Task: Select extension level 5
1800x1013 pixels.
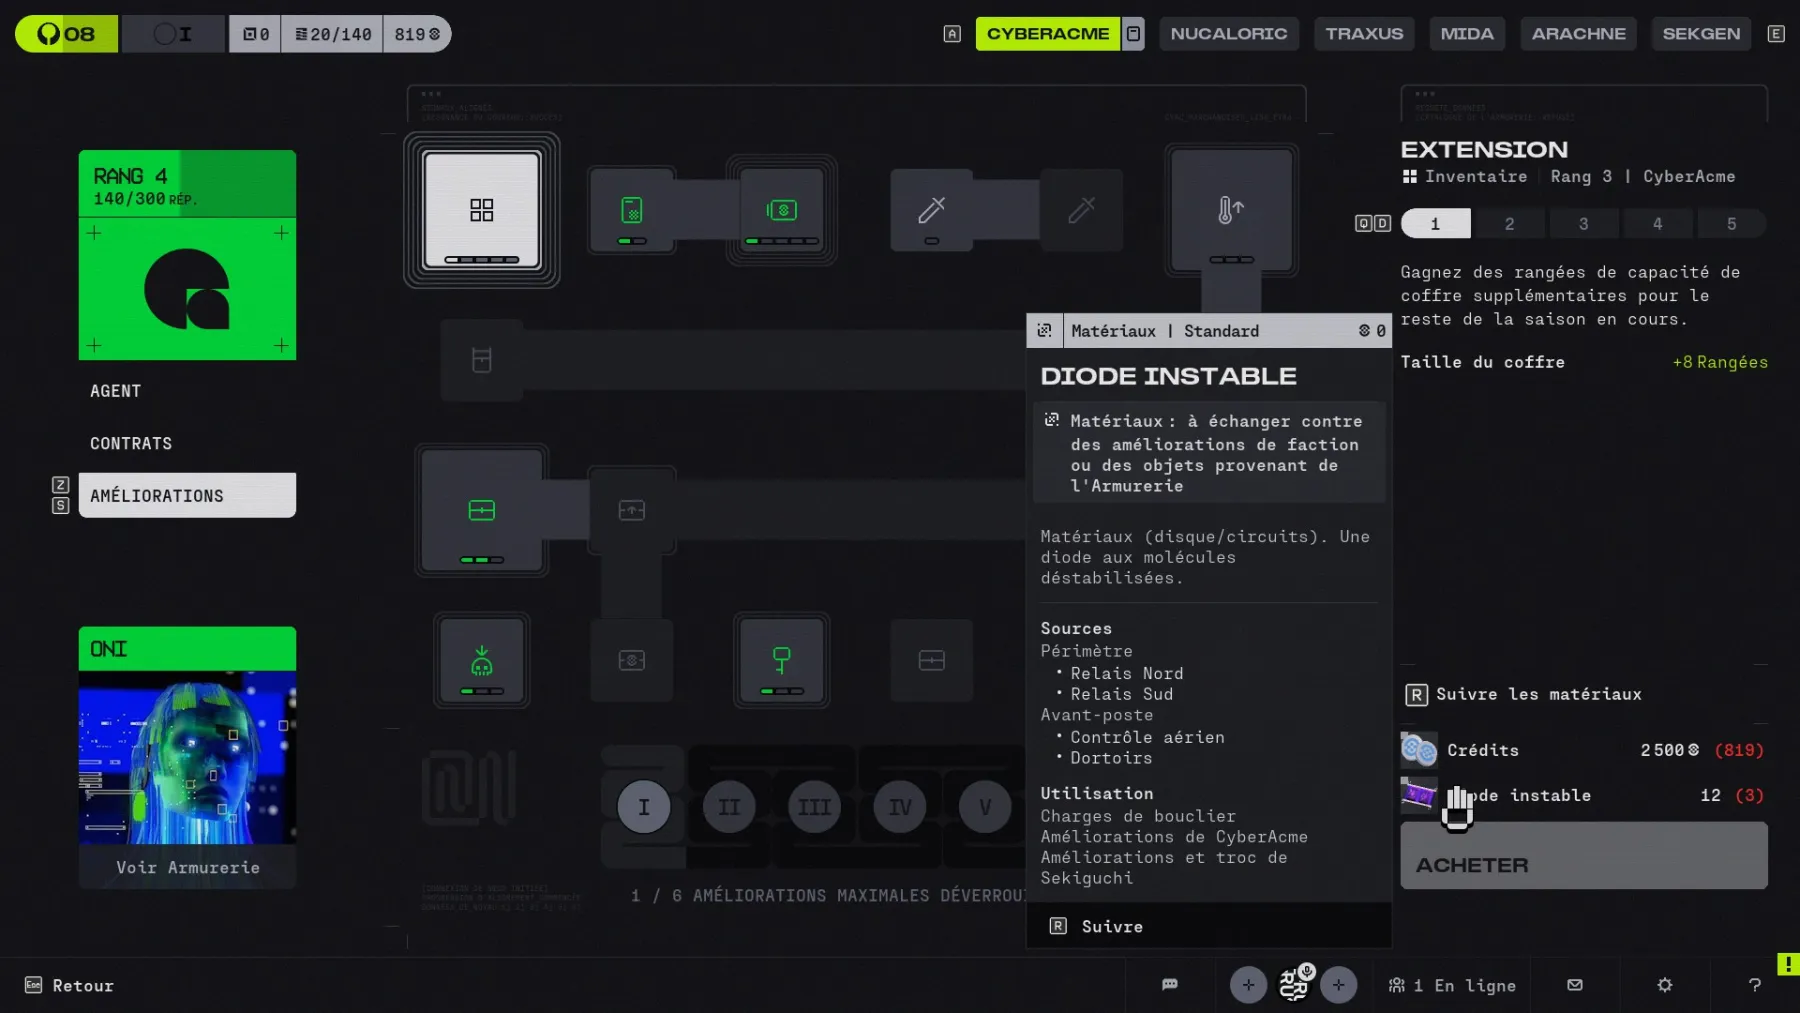Action: coord(1731,224)
